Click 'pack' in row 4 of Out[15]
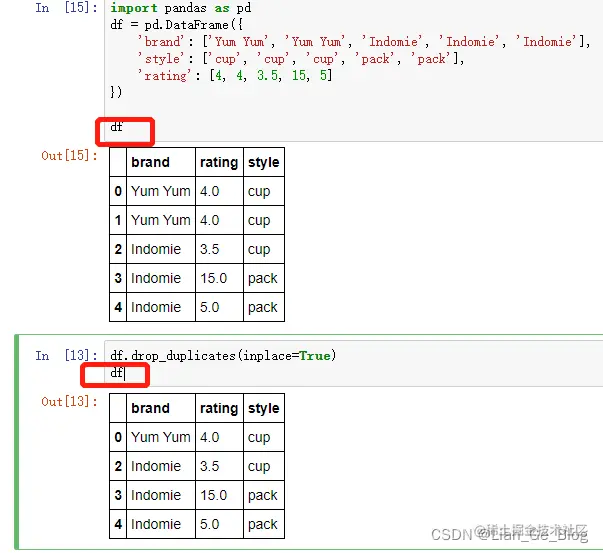603x553 pixels. click(x=263, y=308)
